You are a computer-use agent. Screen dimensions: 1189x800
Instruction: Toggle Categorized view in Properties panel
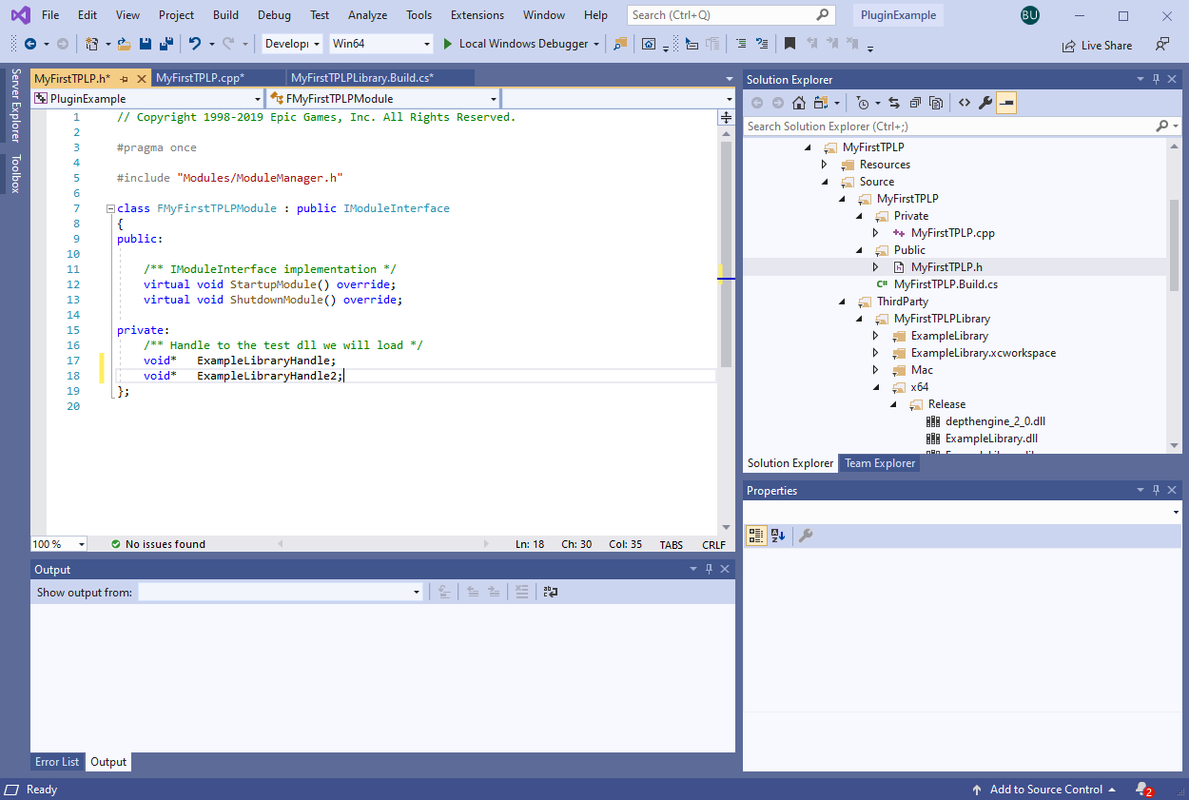point(756,535)
